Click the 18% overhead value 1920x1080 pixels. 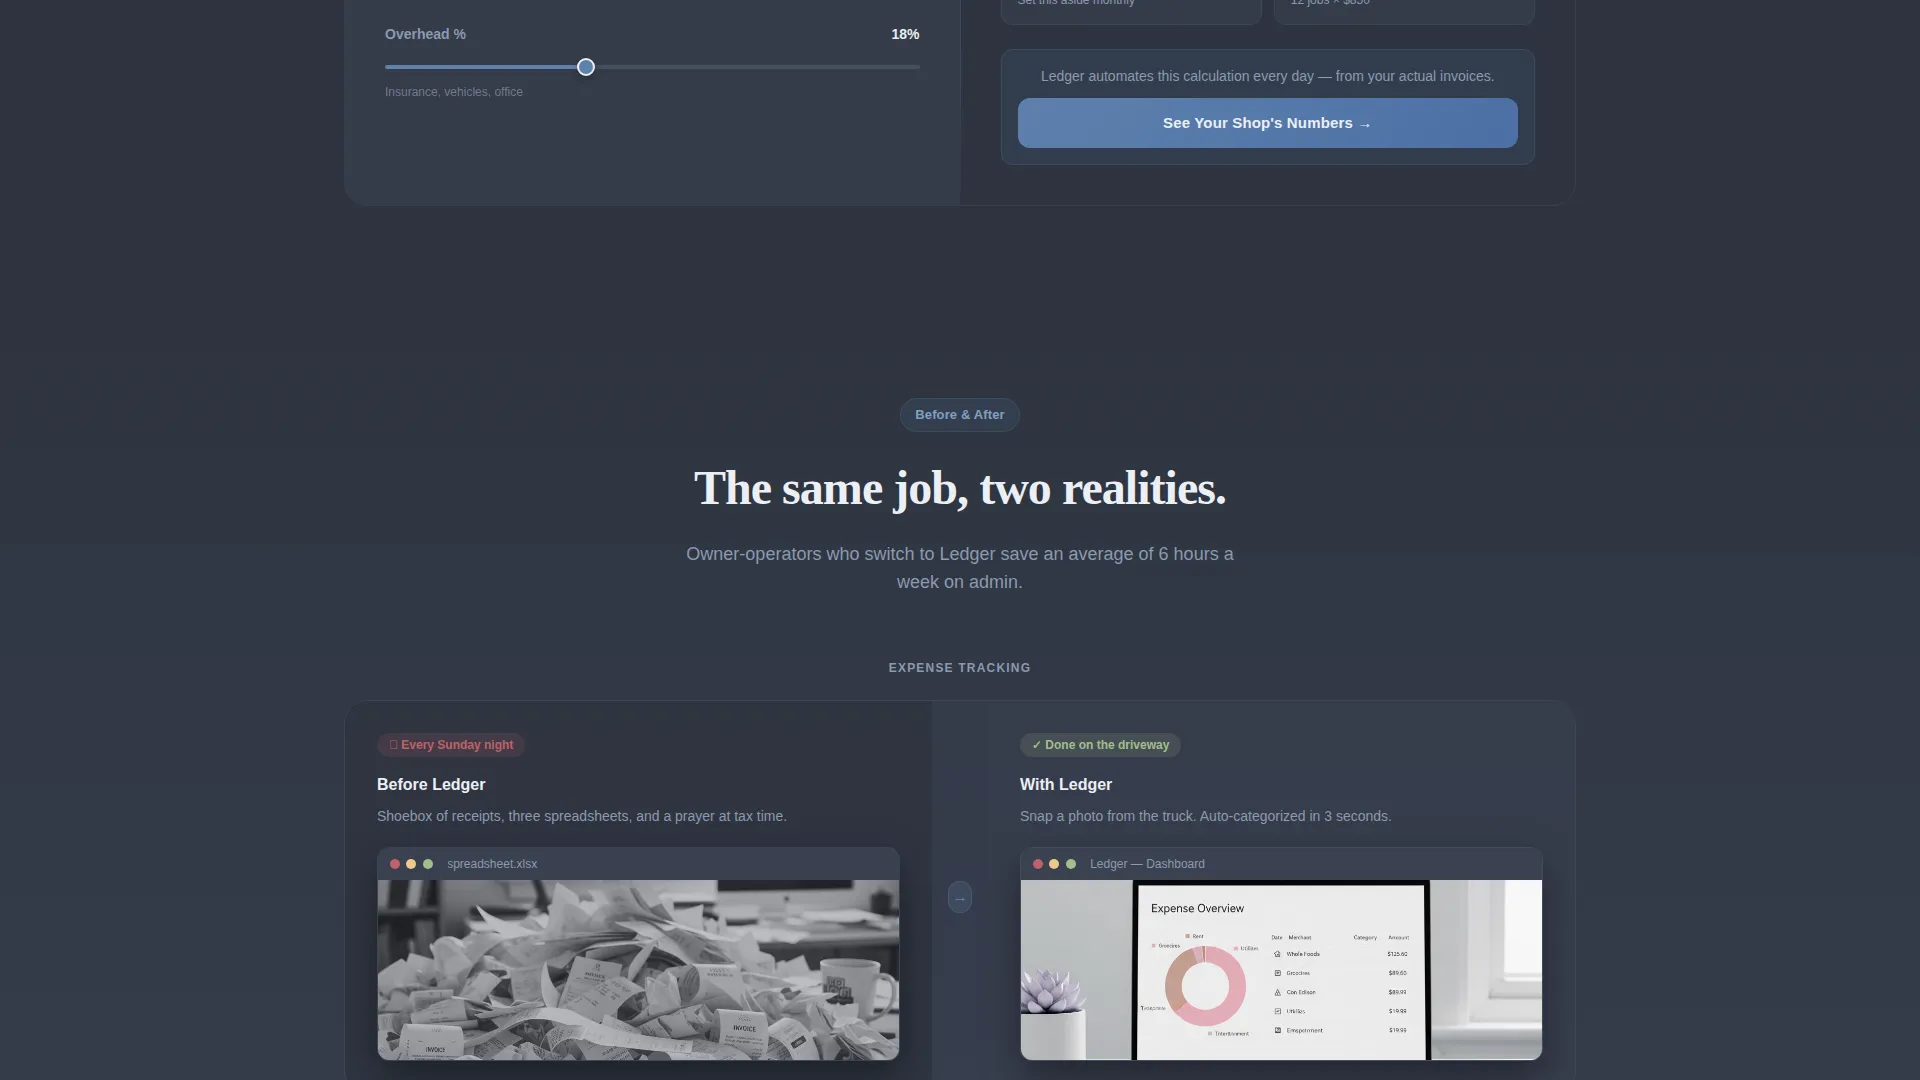pos(905,34)
